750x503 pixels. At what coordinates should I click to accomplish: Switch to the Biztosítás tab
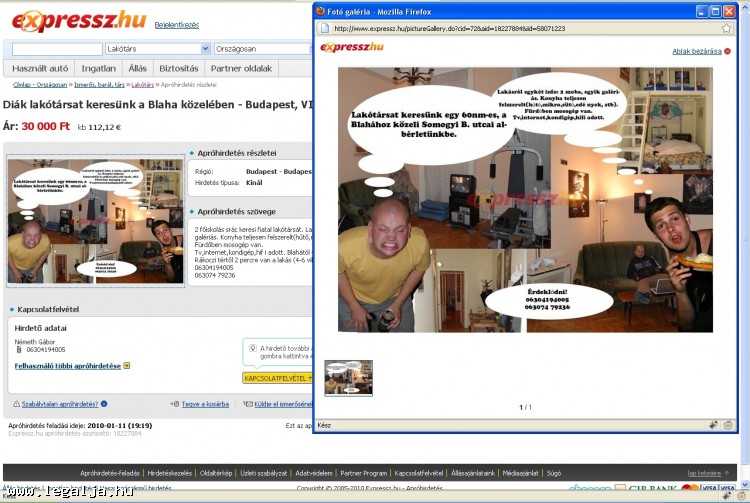[x=179, y=68]
